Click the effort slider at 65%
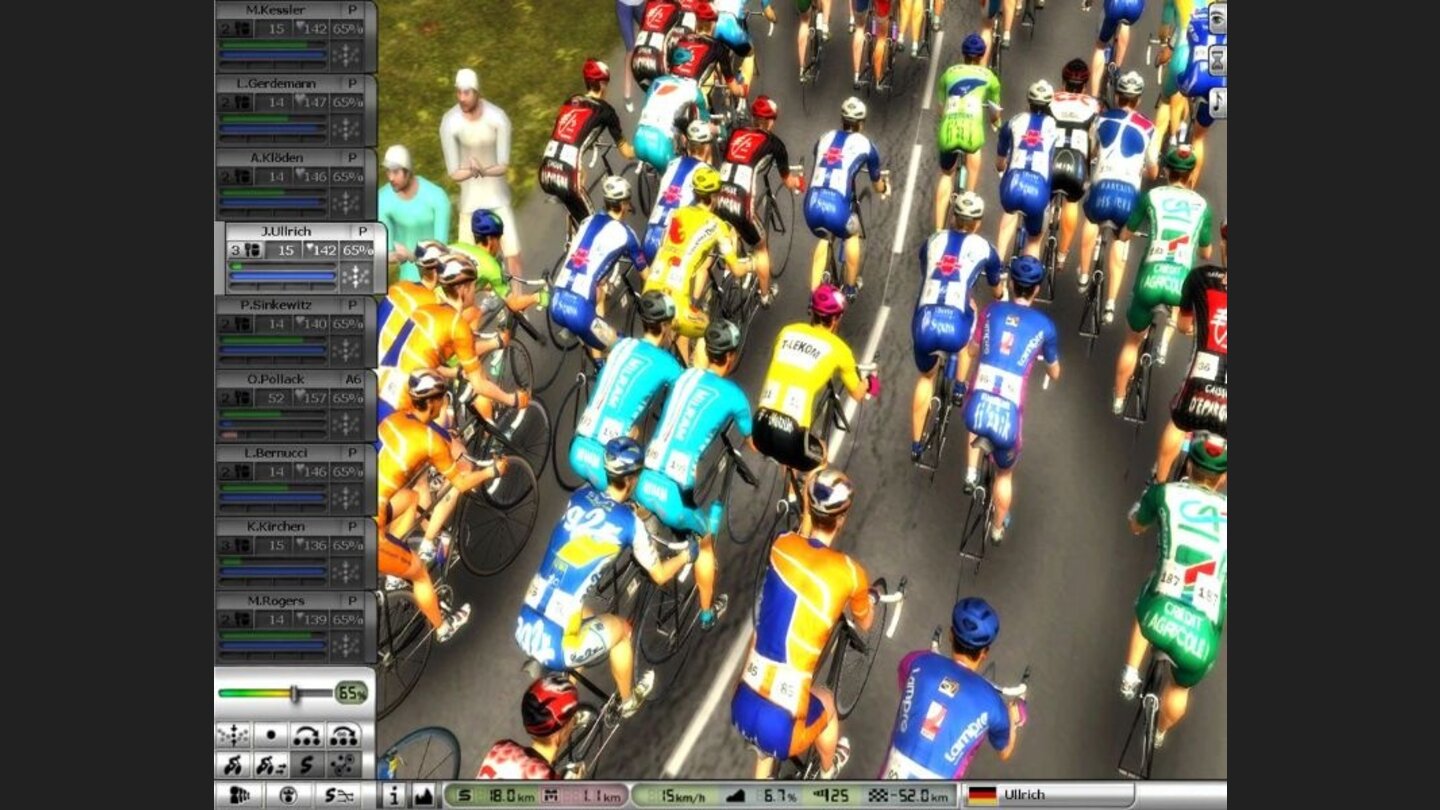This screenshot has width=1440, height=810. point(294,693)
